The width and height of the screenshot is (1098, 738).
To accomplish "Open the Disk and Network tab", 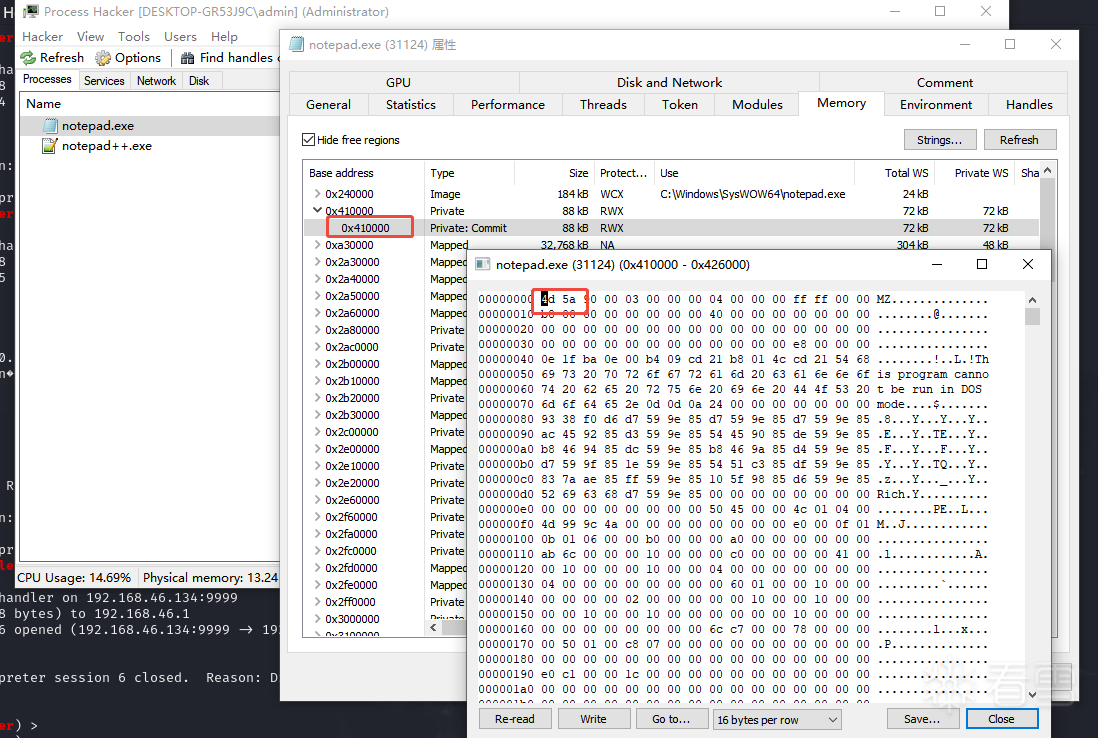I will (x=669, y=83).
